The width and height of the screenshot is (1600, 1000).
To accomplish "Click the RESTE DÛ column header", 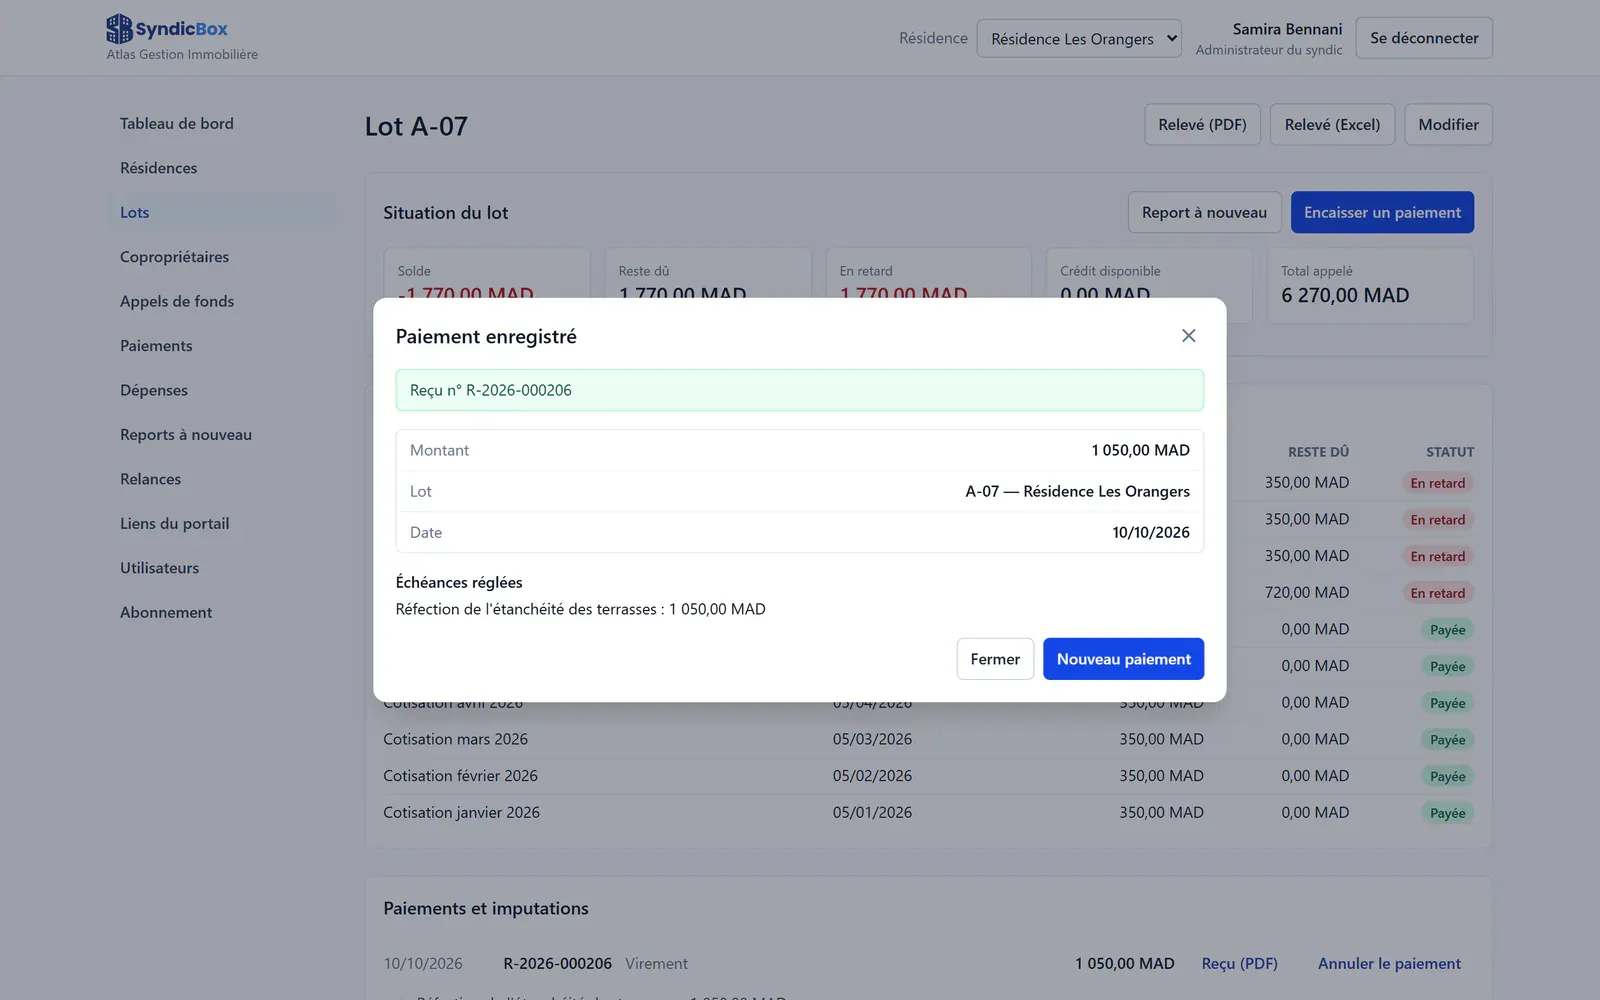I will pyautogui.click(x=1318, y=452).
